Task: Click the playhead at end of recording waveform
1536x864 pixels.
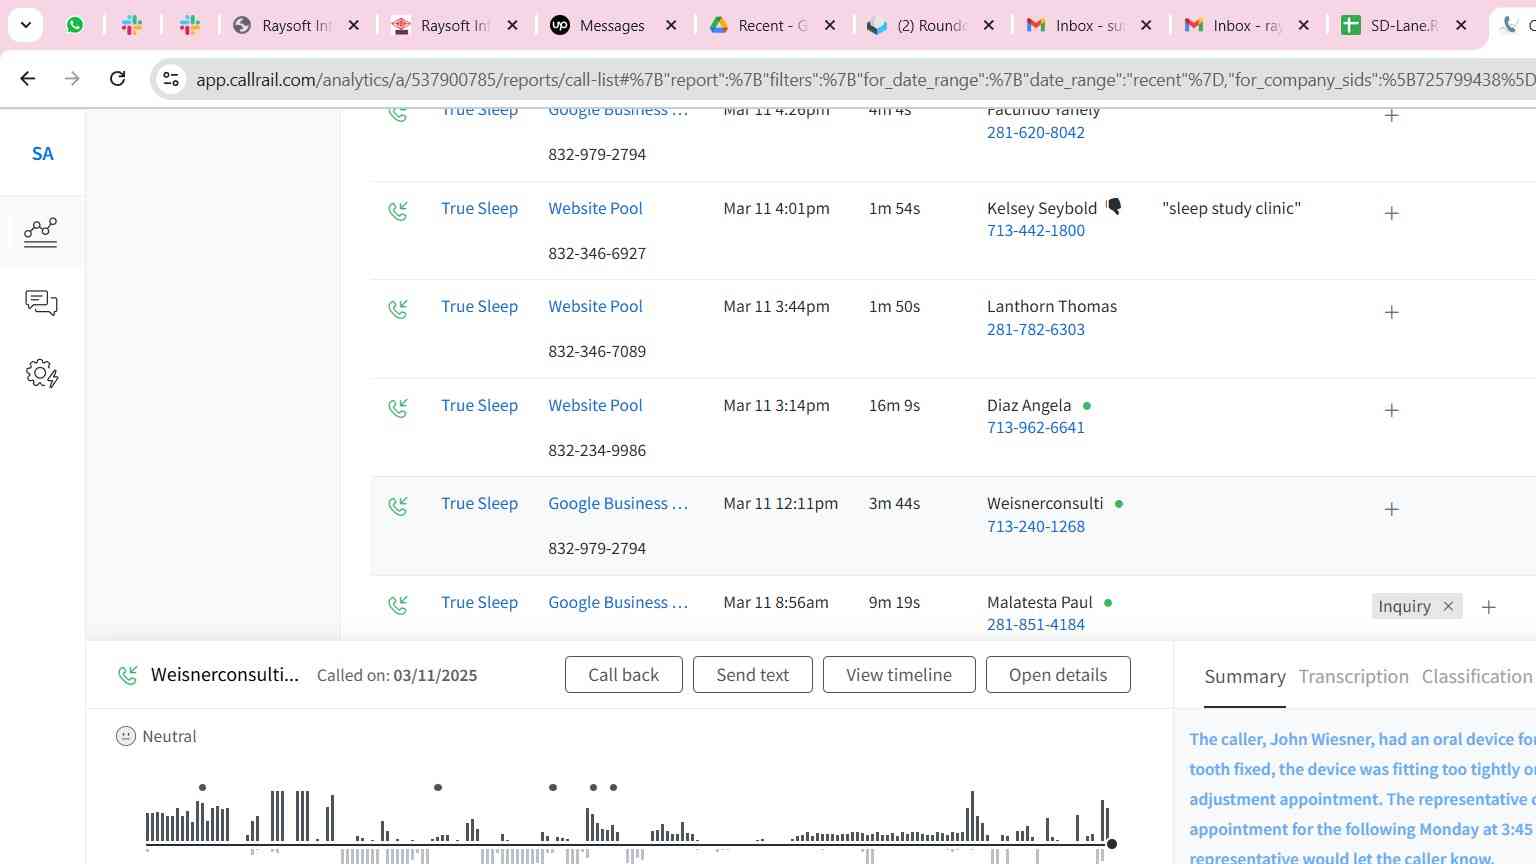Action: pos(1111,844)
